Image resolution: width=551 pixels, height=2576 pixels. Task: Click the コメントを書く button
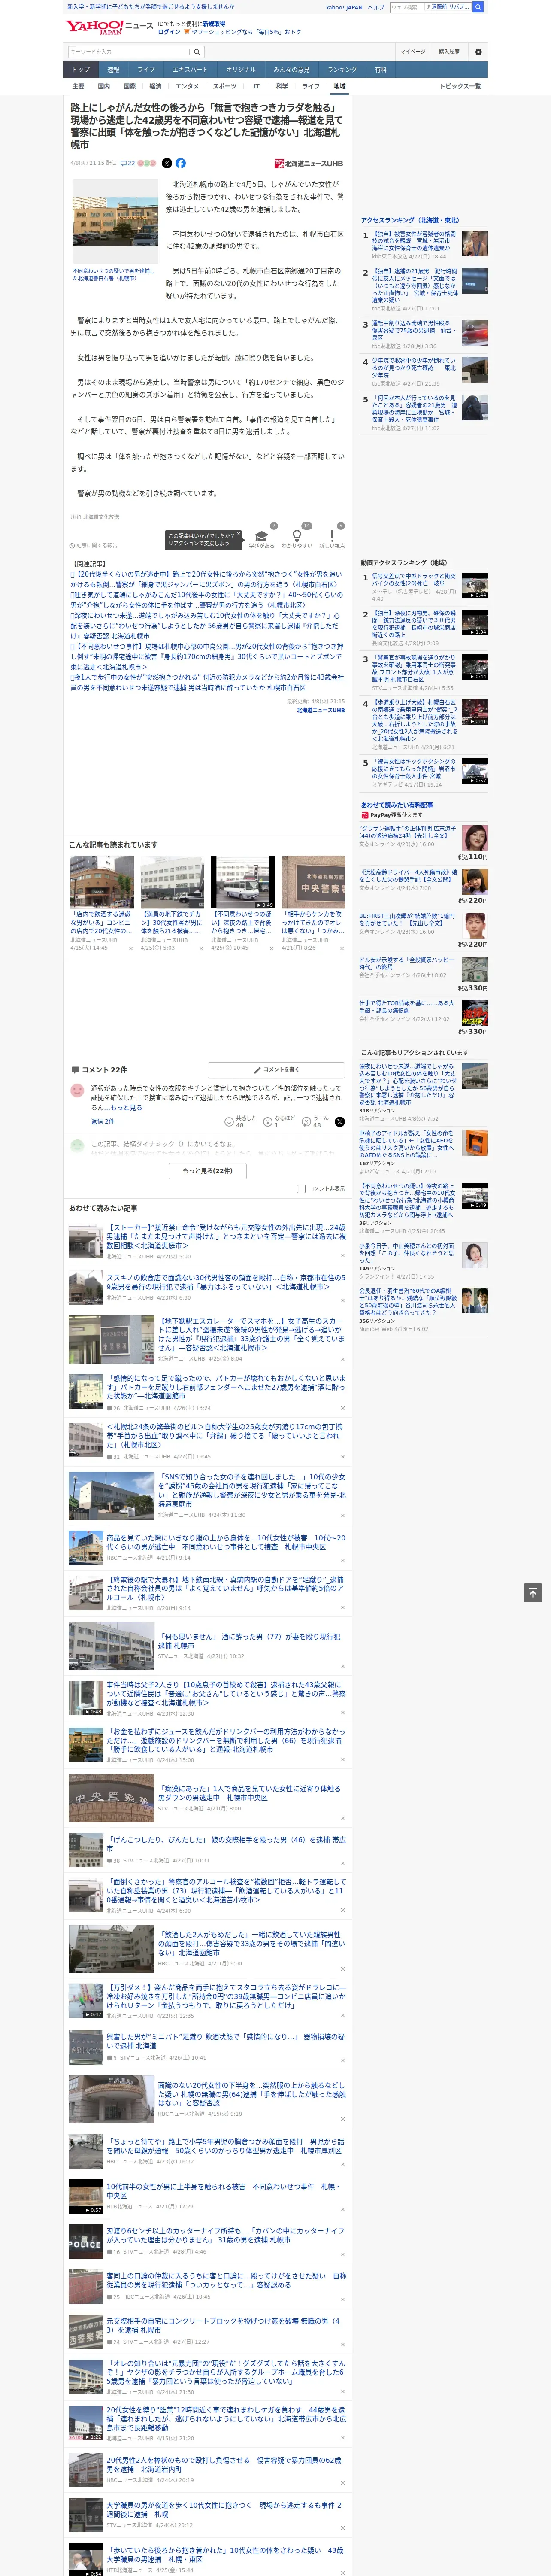point(277,1069)
